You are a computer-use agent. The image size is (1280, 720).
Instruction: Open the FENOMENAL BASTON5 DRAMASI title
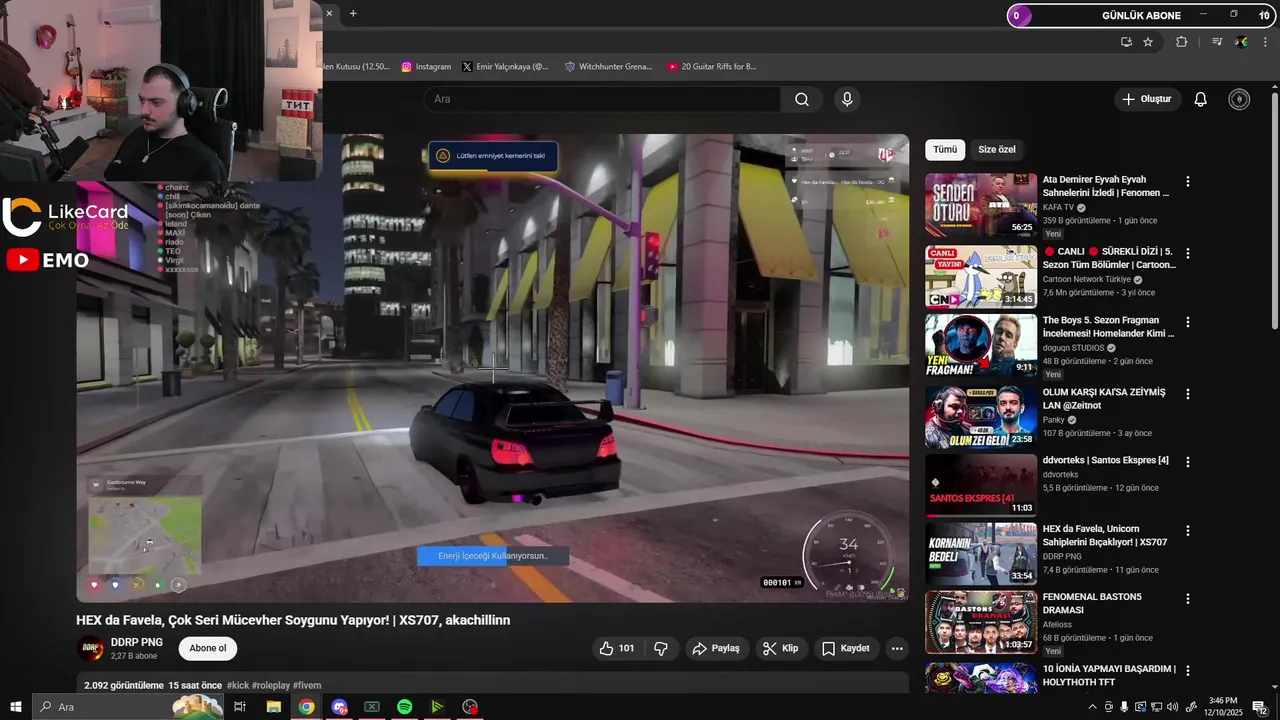pyautogui.click(x=1092, y=603)
